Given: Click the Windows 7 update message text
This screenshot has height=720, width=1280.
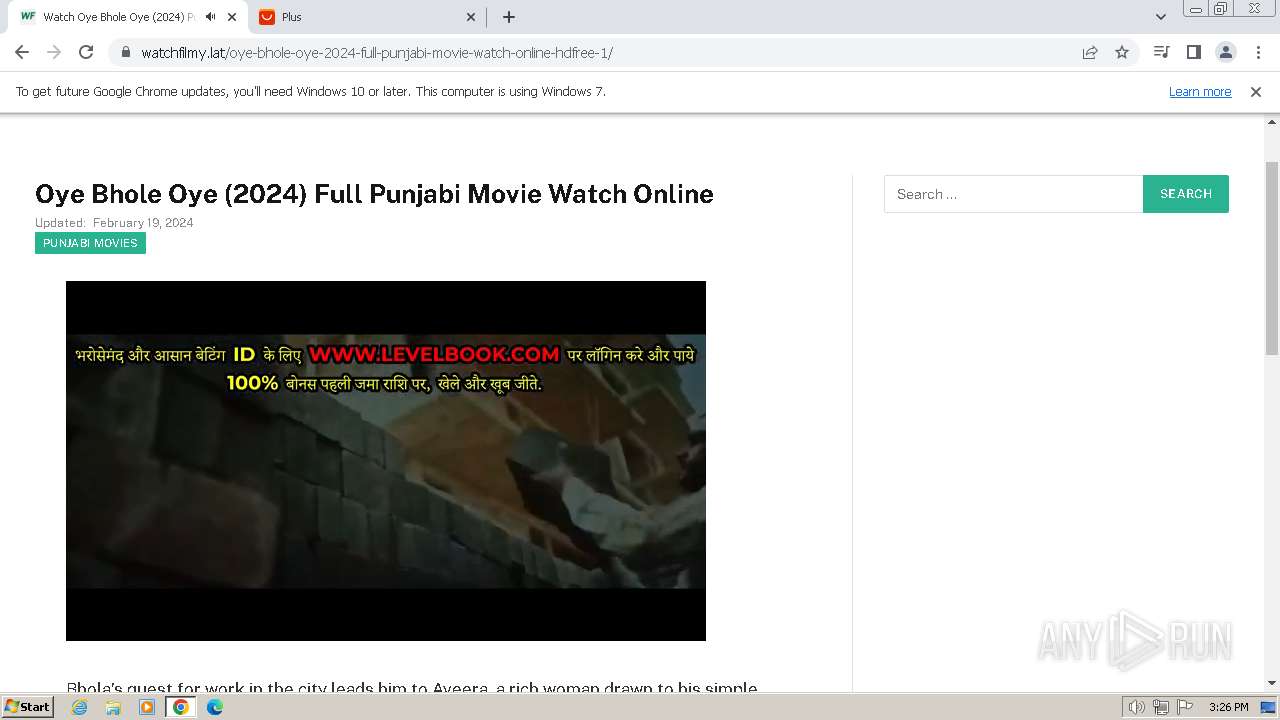Looking at the screenshot, I should 311,92.
